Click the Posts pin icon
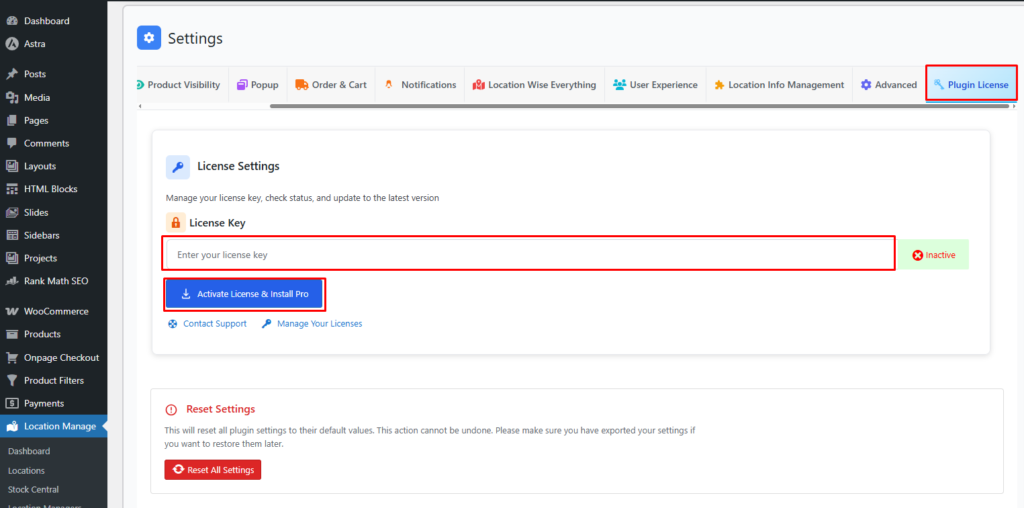The width and height of the screenshot is (1024, 508). tap(12, 74)
